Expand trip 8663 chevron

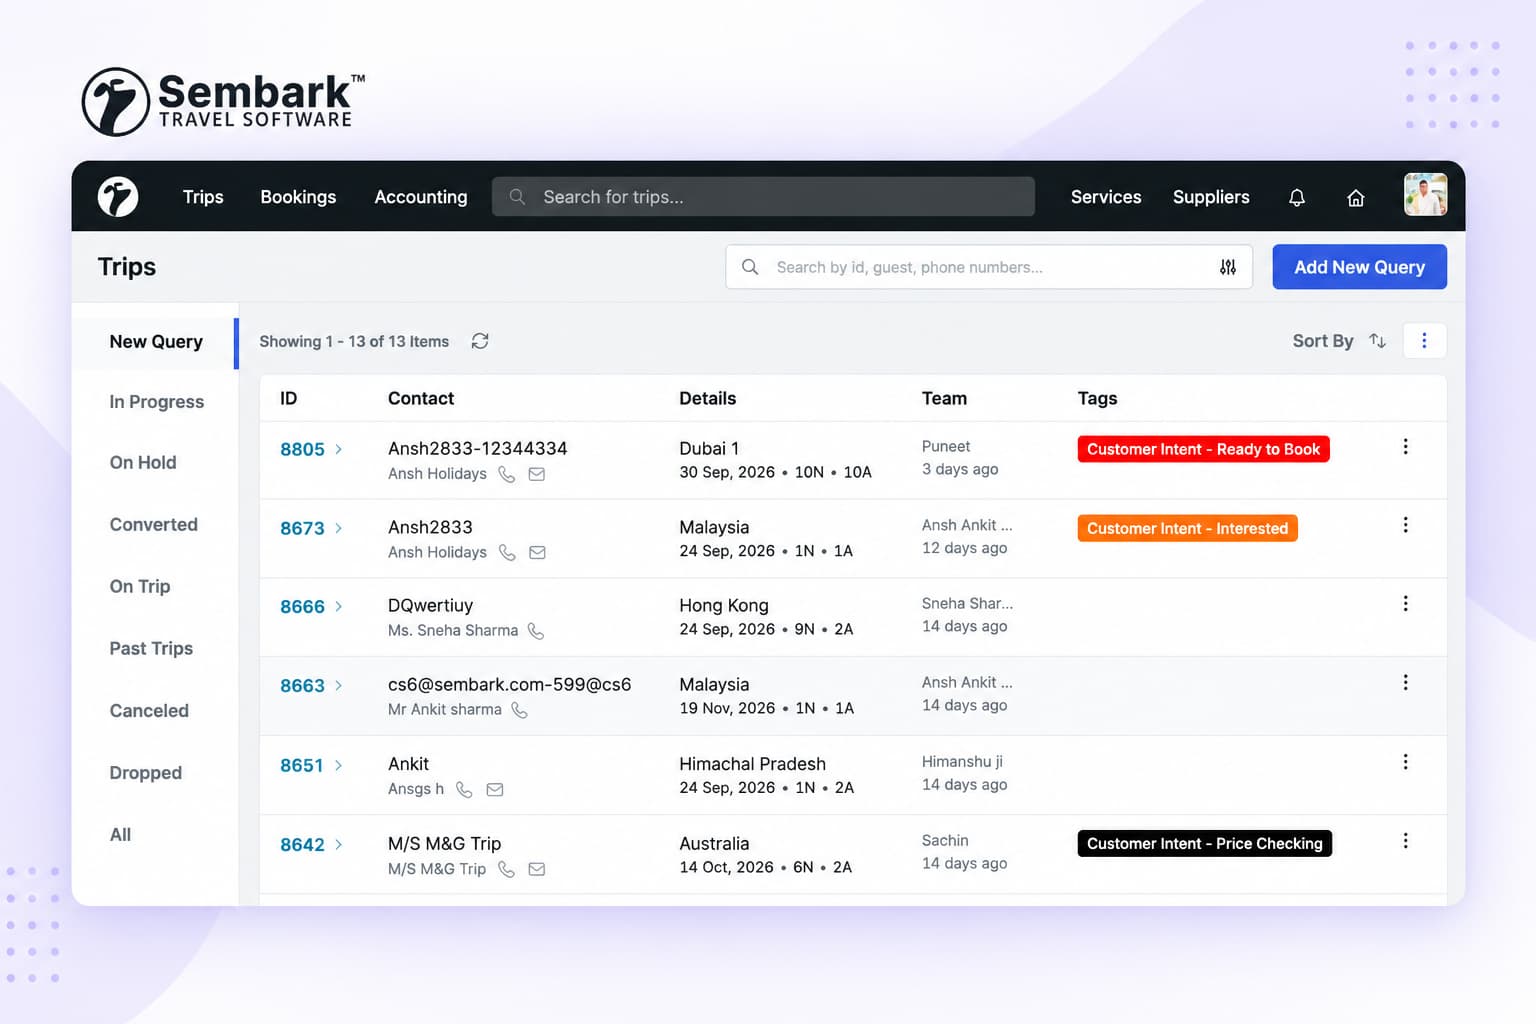pos(339,685)
